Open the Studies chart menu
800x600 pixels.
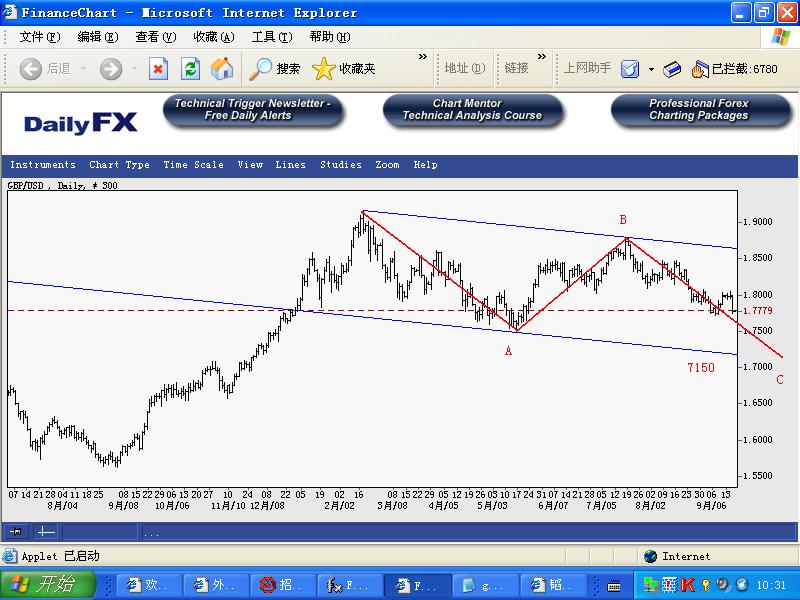click(x=341, y=165)
